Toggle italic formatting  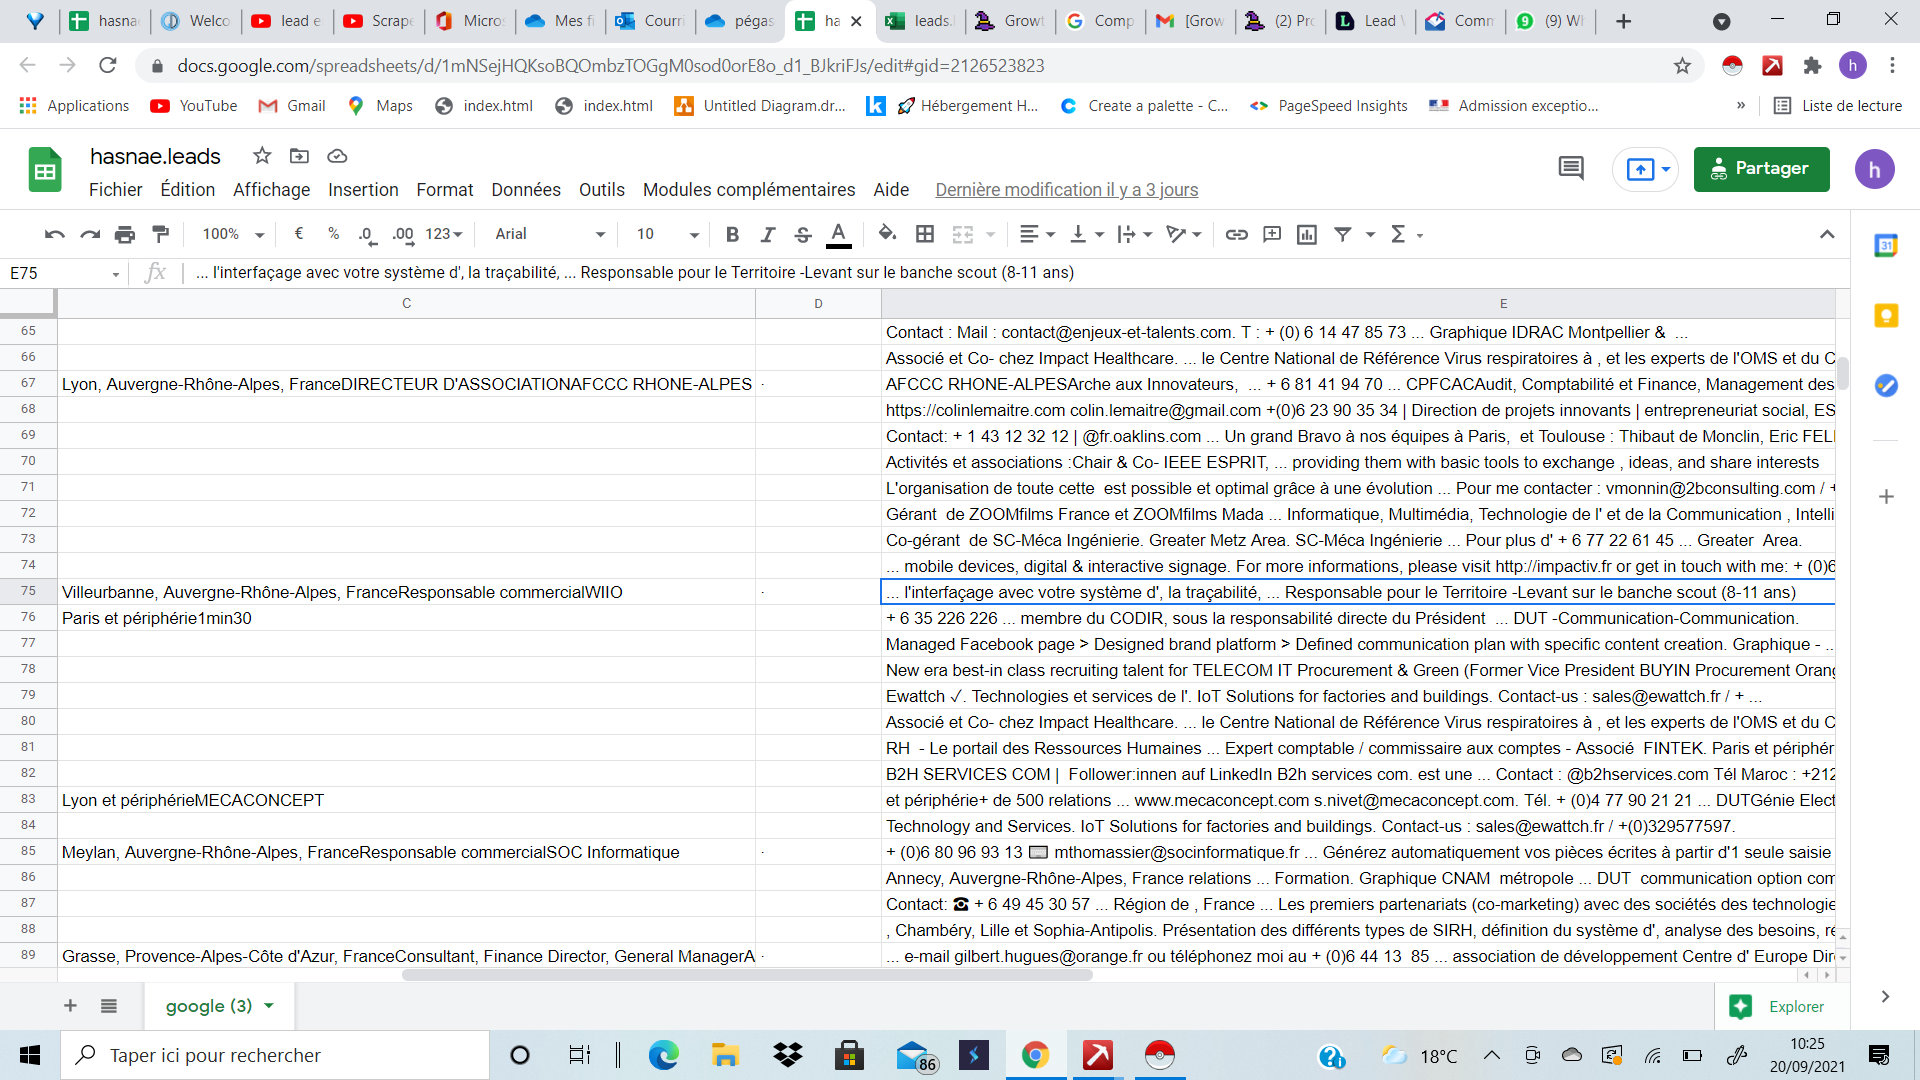point(767,234)
